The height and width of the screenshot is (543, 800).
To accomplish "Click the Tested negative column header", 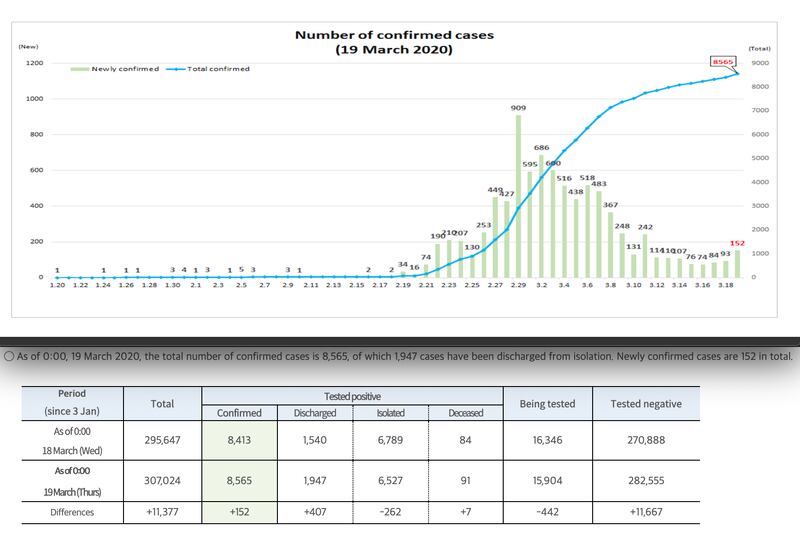I will 646,404.
